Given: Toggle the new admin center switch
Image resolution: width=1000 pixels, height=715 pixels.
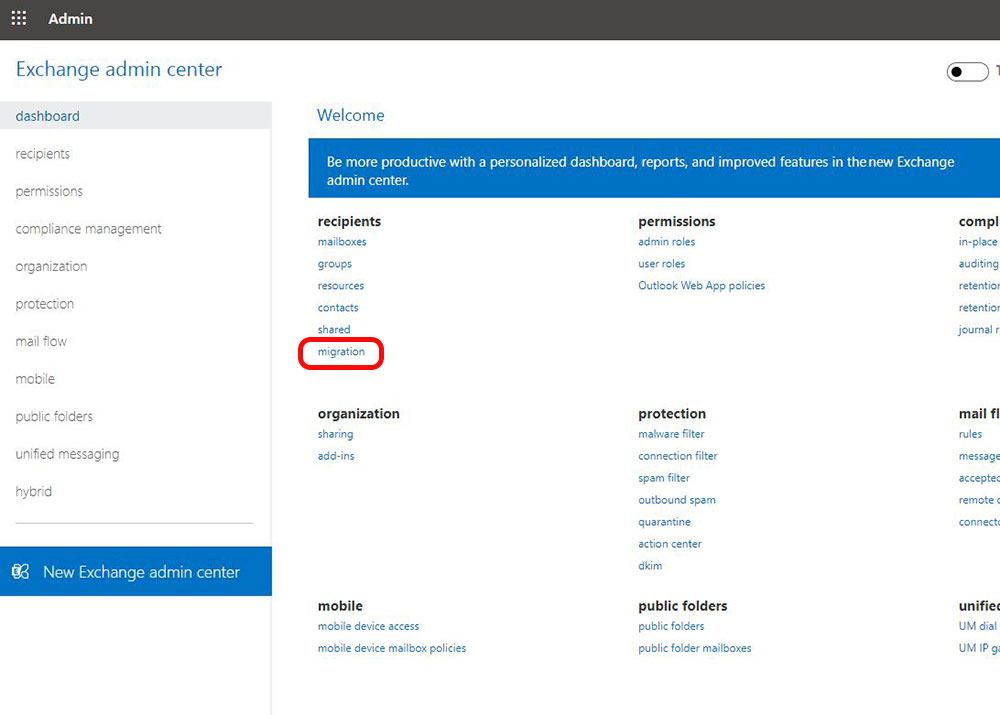Looking at the screenshot, I should point(967,71).
